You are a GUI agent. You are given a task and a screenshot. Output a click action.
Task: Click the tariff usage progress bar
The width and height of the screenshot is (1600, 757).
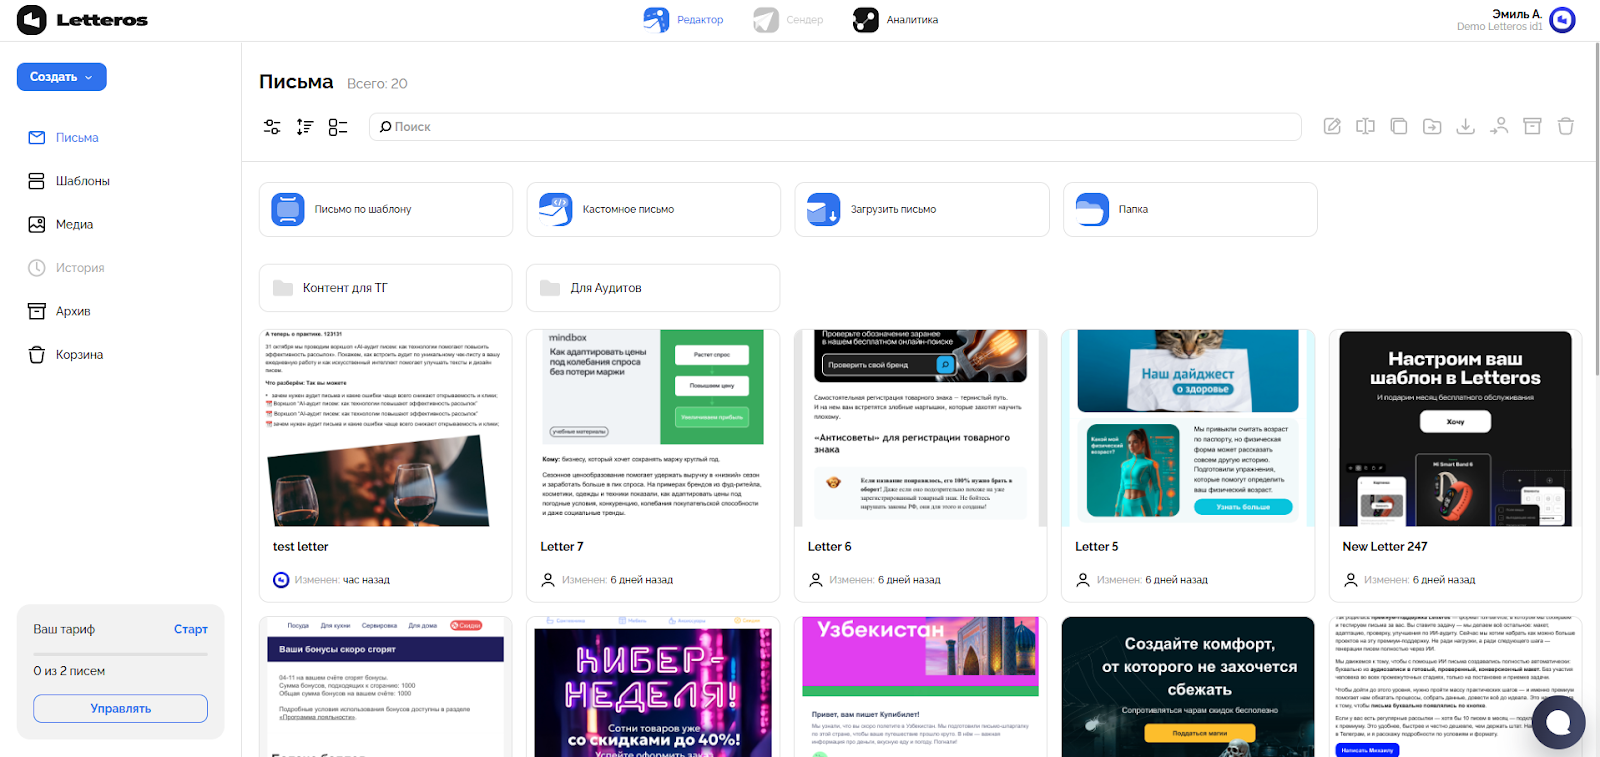[120, 654]
